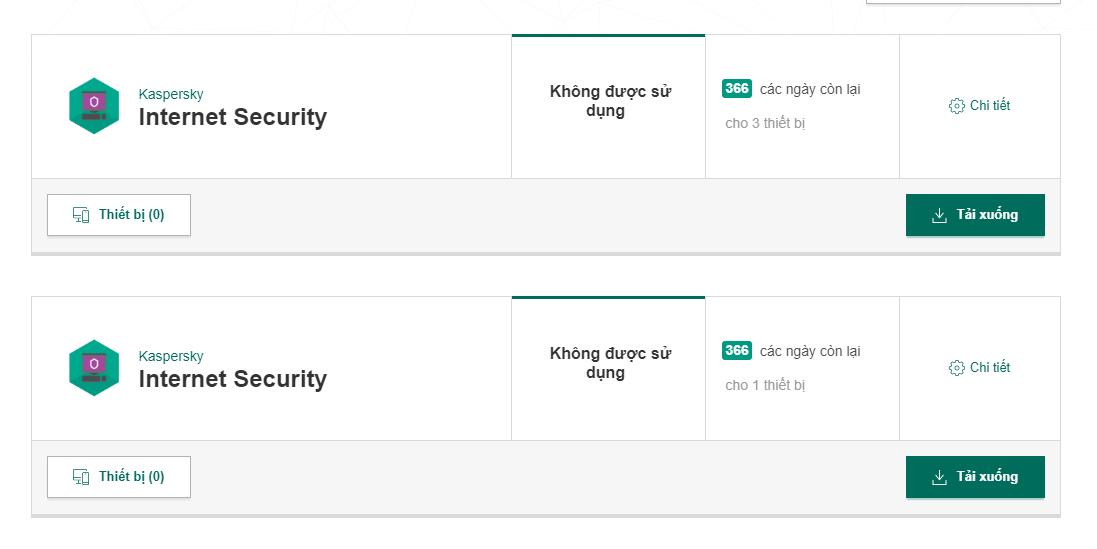The image size is (1097, 549).
Task: Select "Không được sử dụng" status in first card
Action: (609, 101)
